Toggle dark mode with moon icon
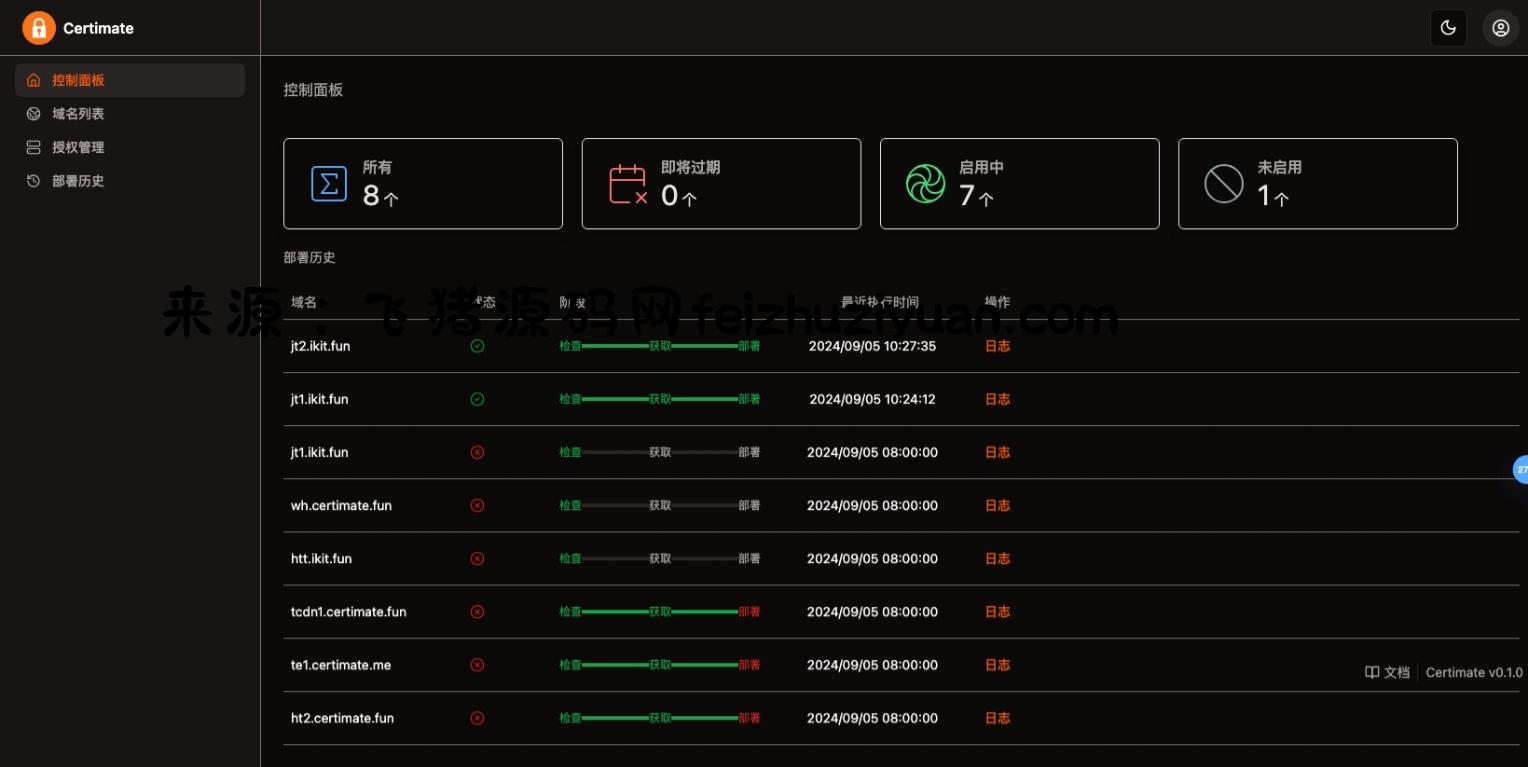Image resolution: width=1528 pixels, height=767 pixels. [1448, 28]
